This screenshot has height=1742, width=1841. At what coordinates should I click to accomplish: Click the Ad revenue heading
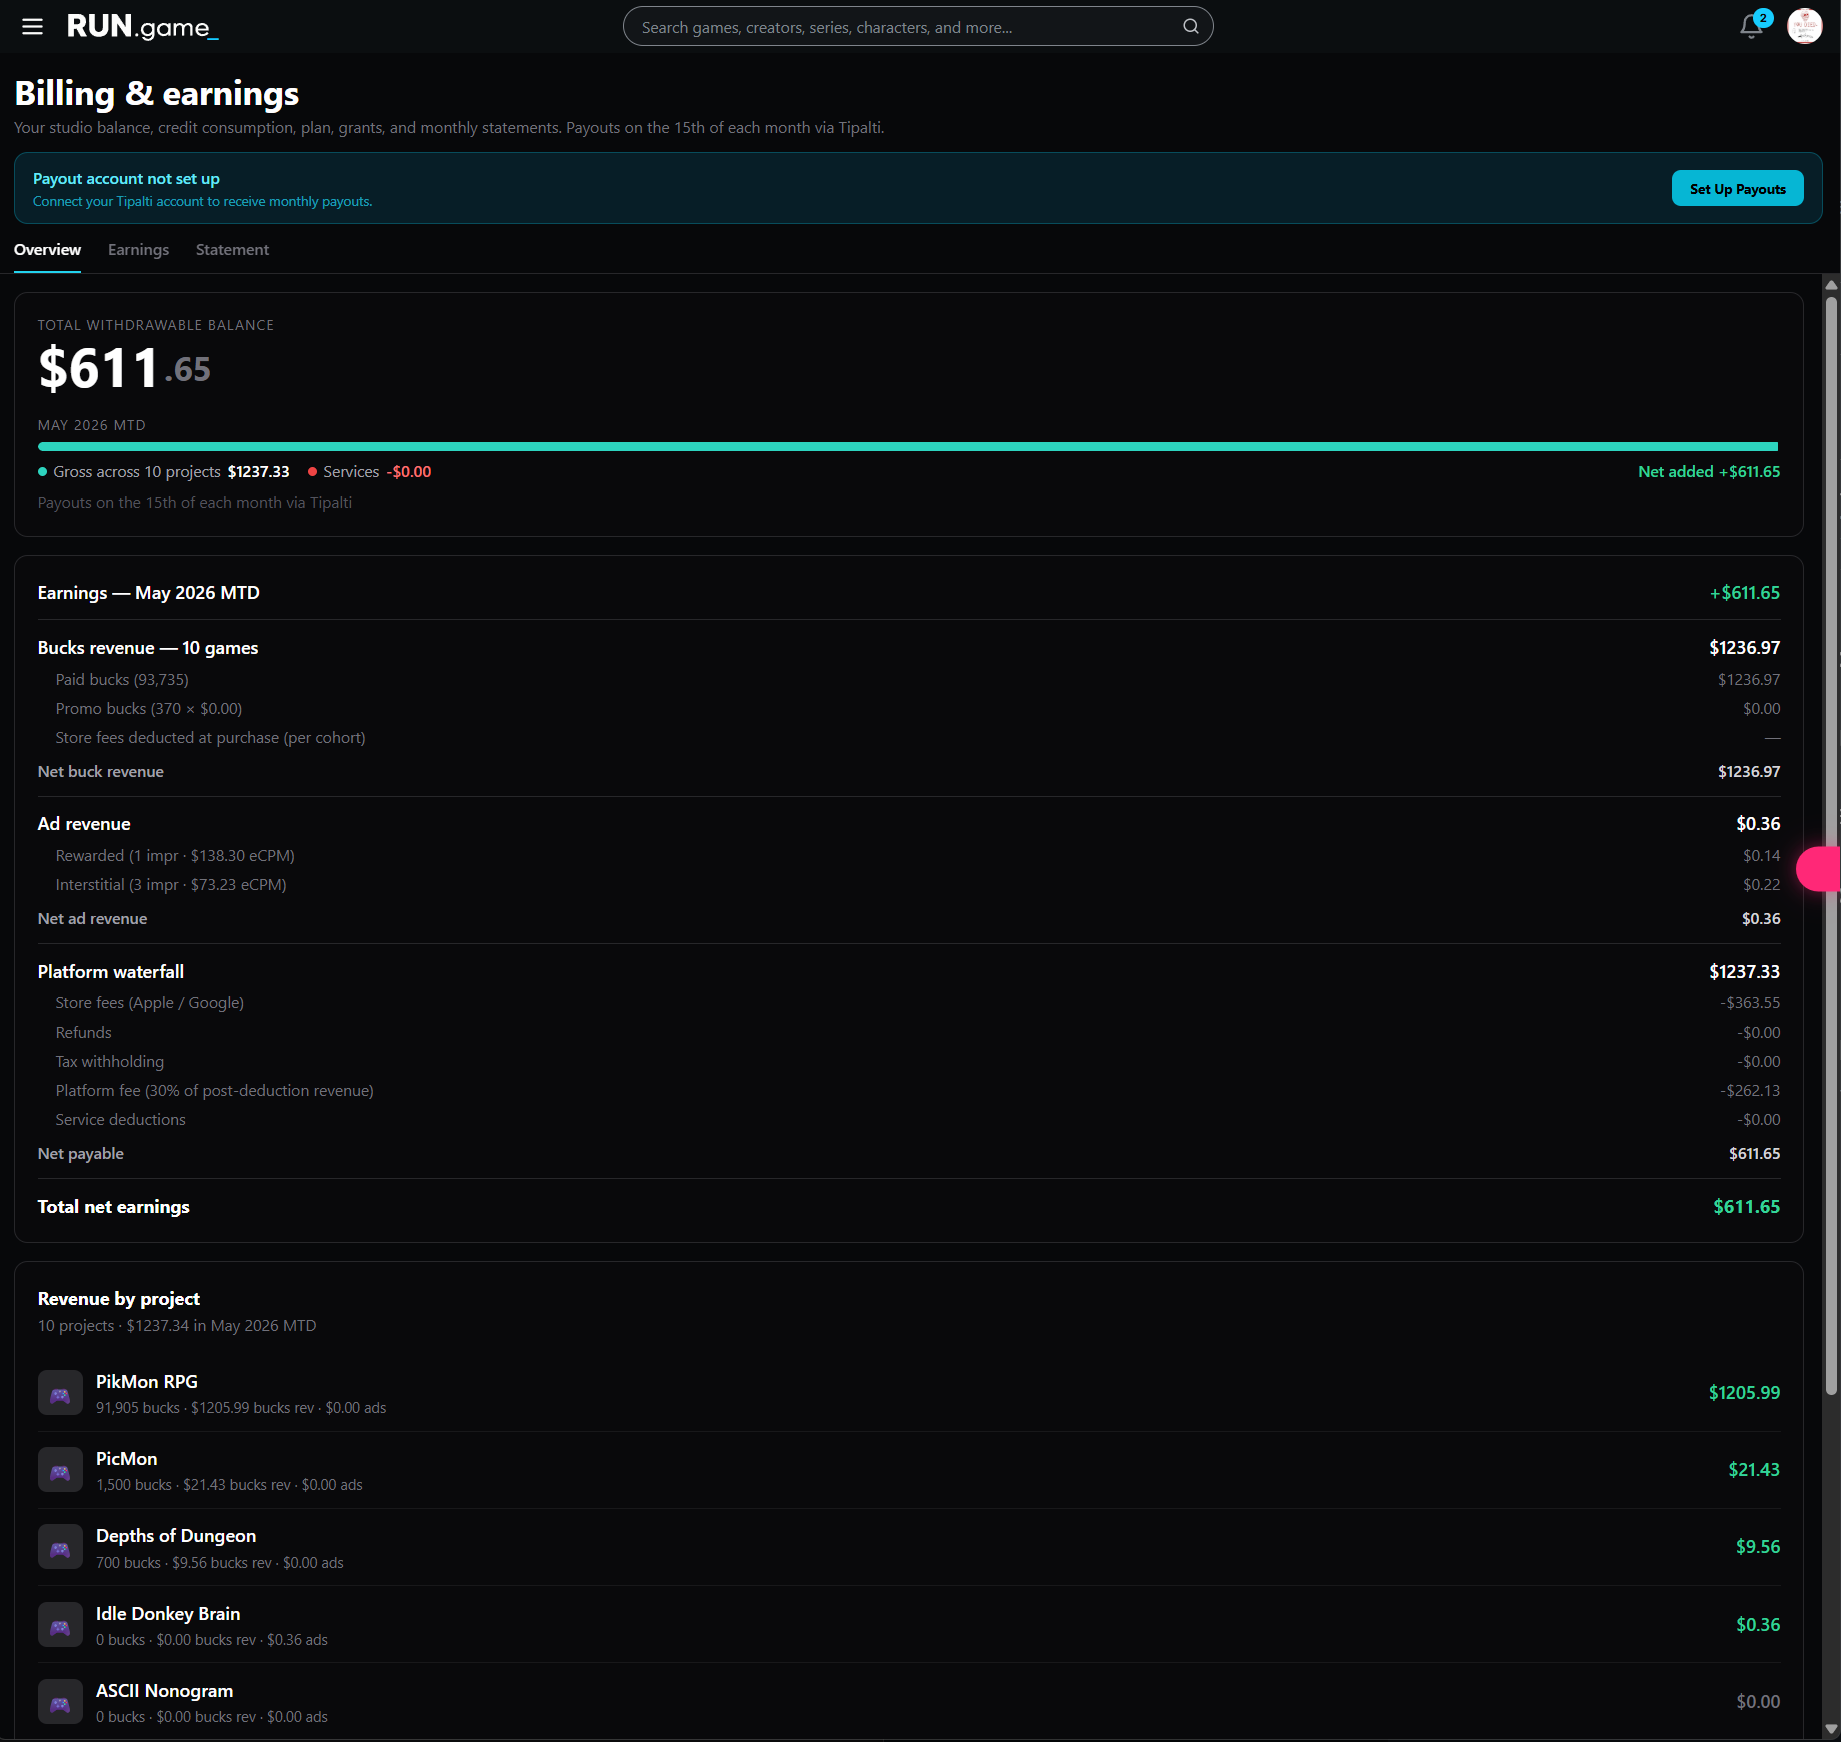tap(84, 824)
